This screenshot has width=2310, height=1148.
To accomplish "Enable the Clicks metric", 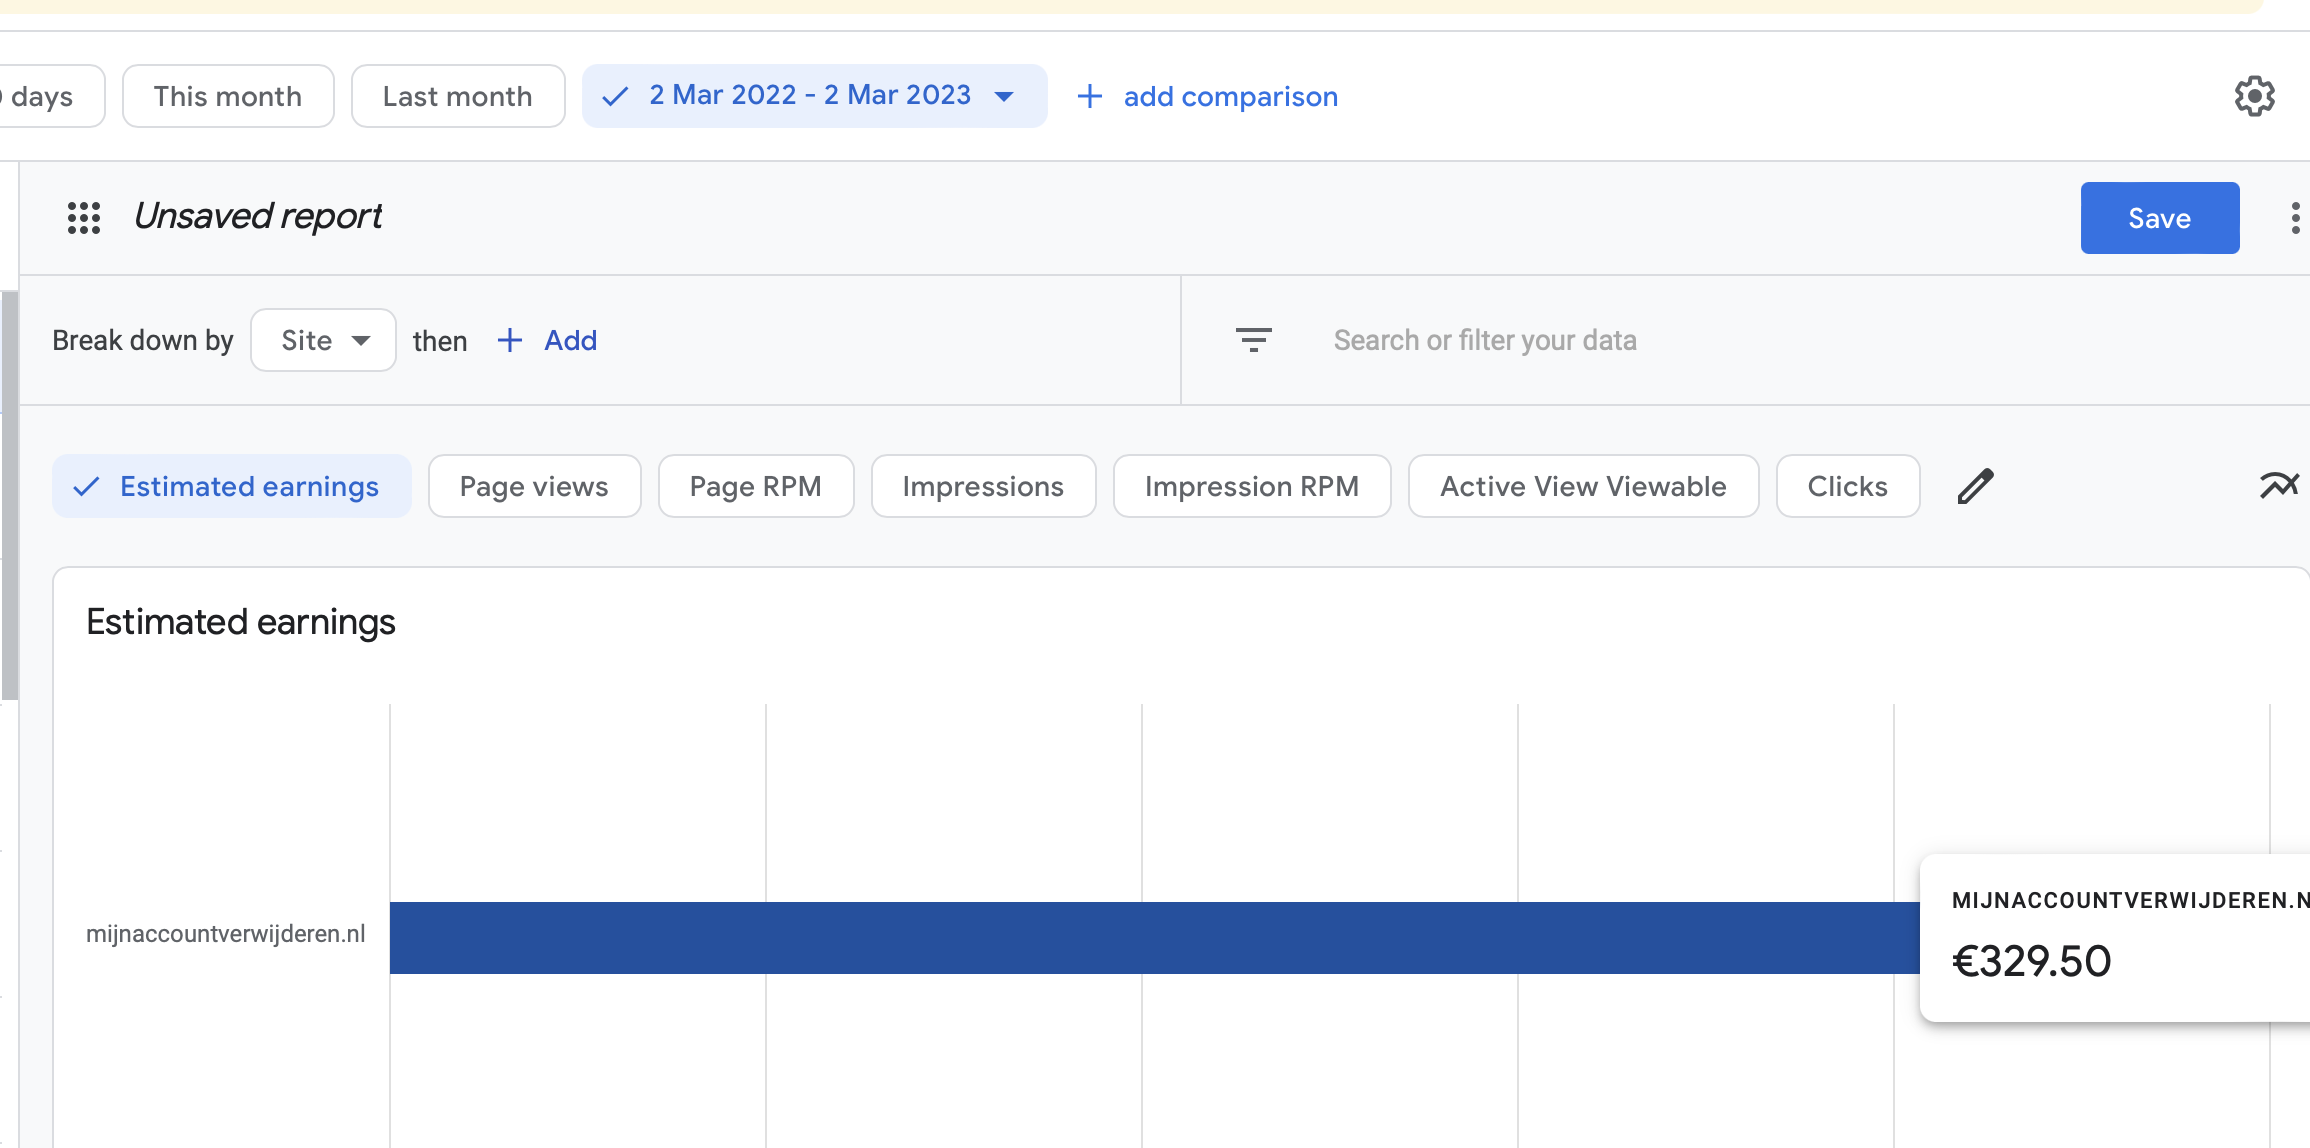I will tap(1848, 486).
